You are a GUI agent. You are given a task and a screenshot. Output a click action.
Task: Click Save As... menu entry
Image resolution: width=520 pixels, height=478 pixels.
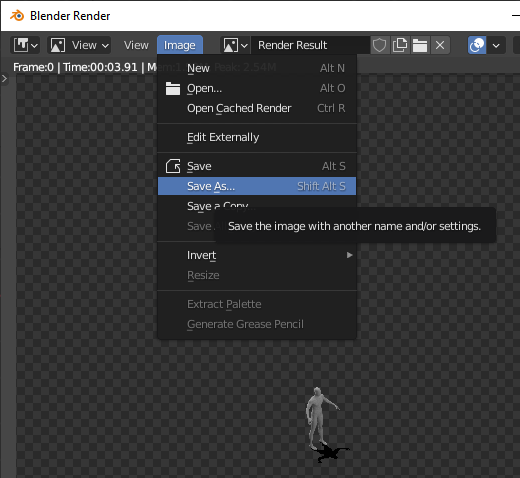257,186
